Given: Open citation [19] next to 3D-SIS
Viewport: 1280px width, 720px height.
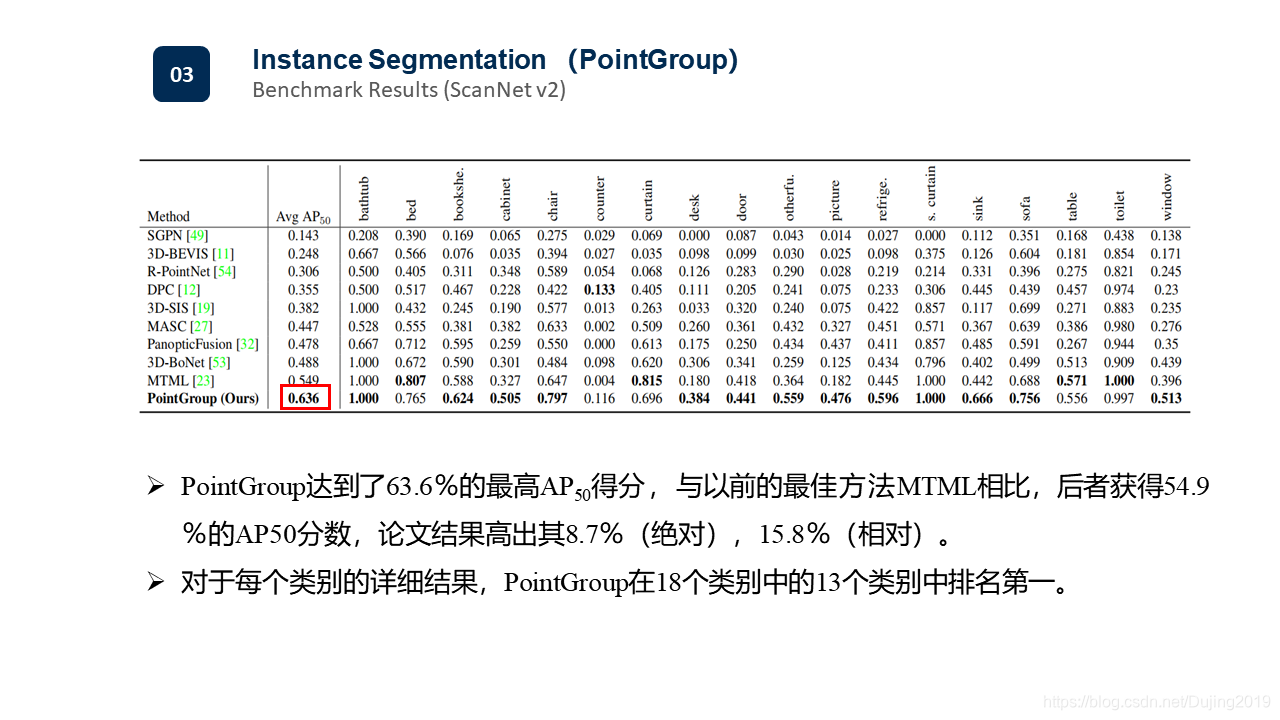Looking at the screenshot, I should [x=204, y=308].
